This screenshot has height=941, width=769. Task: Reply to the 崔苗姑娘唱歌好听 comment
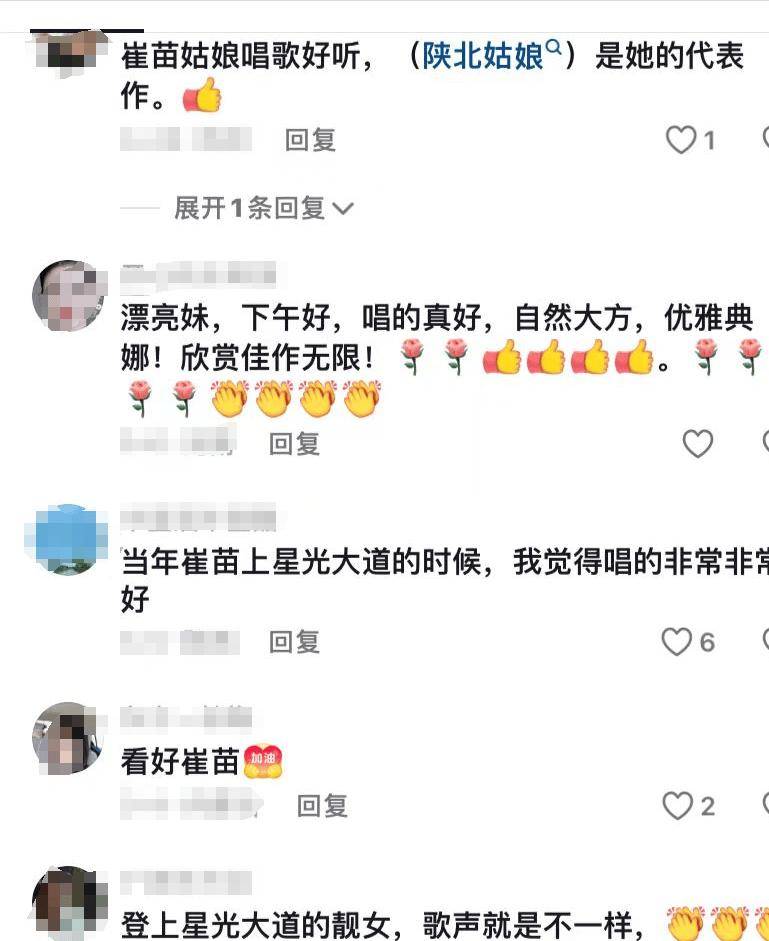click(x=310, y=140)
